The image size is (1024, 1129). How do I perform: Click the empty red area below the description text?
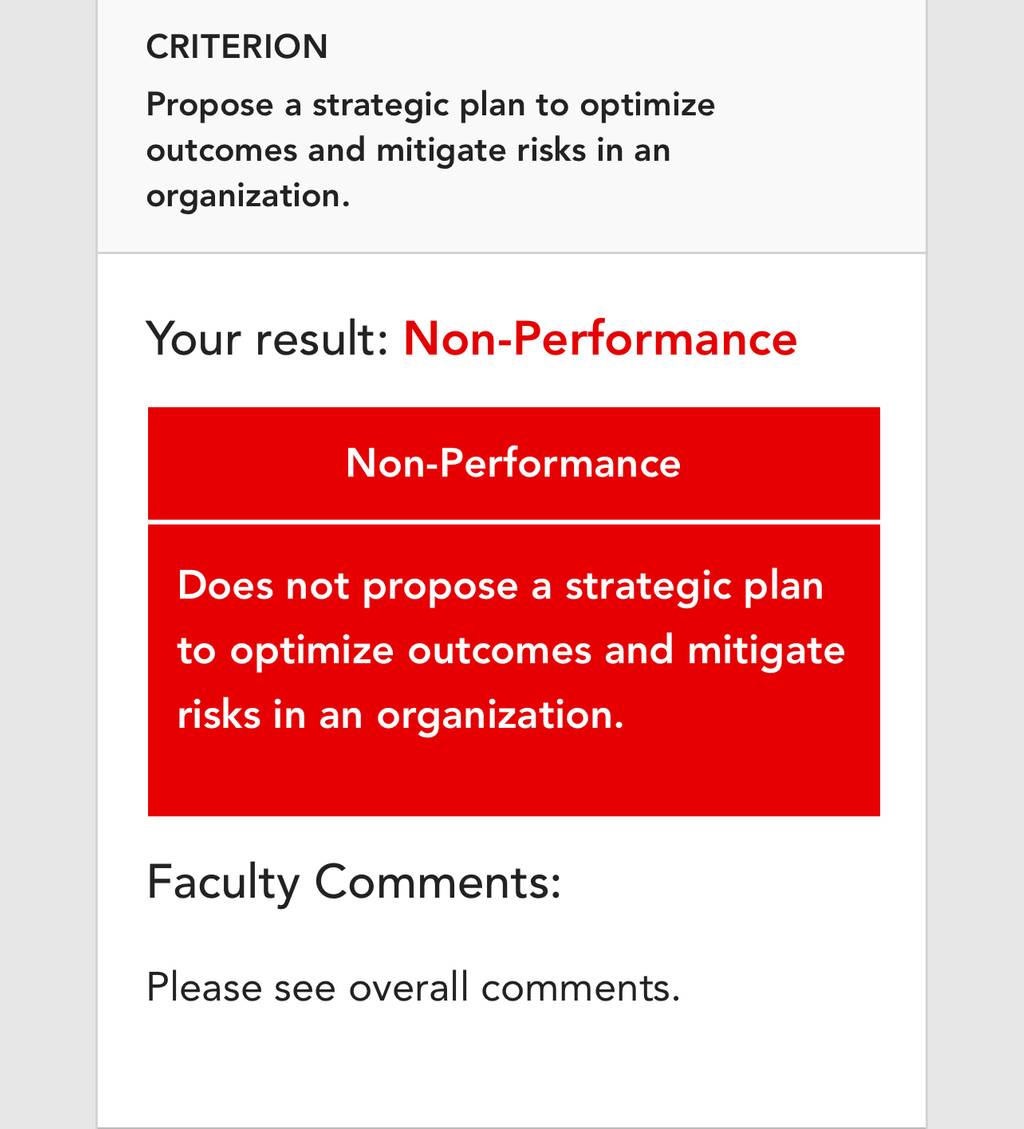514,779
